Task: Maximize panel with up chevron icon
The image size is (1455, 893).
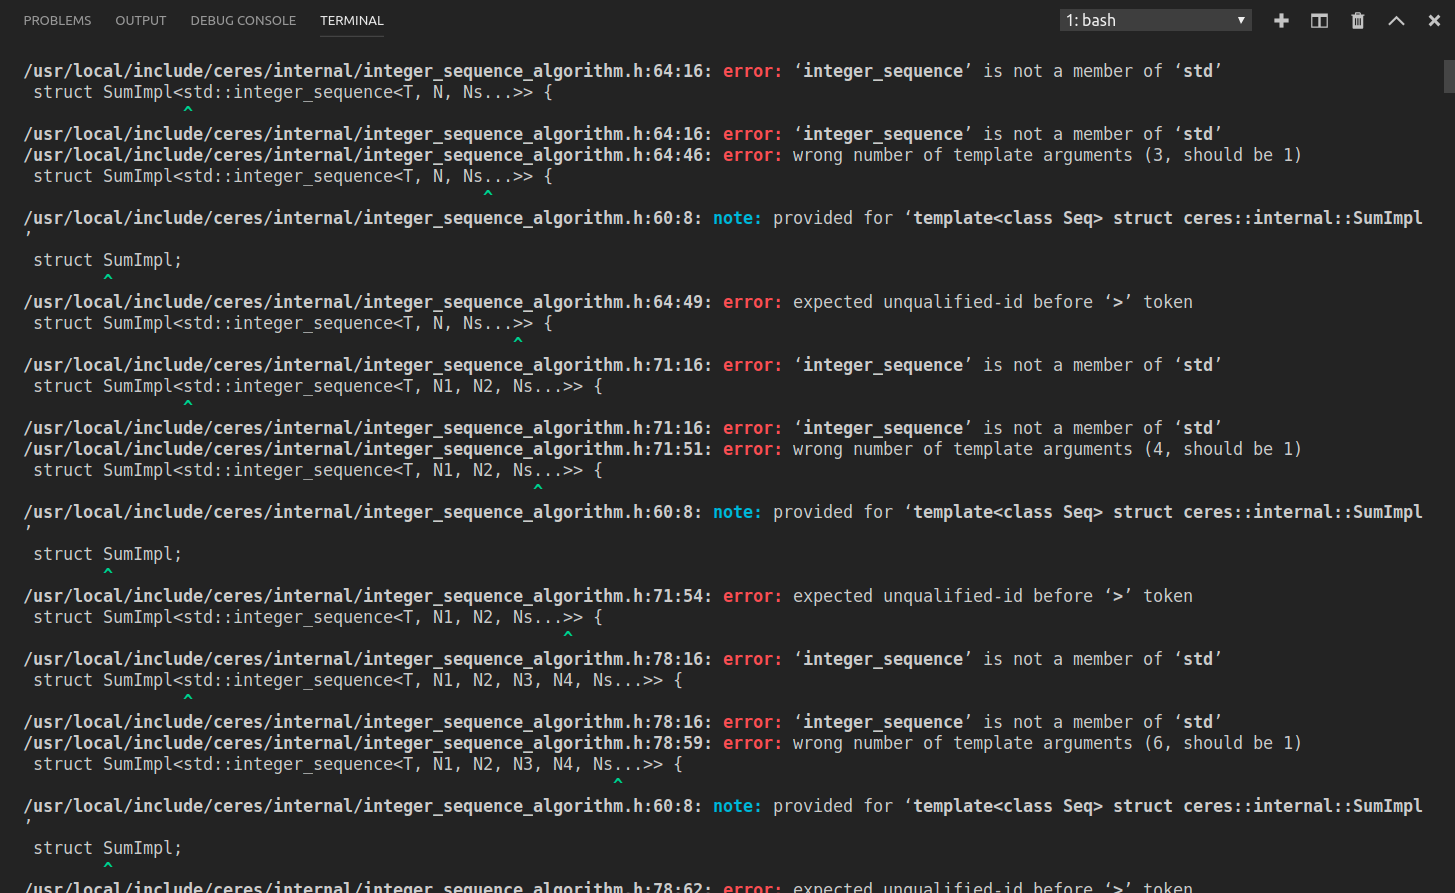Action: click(x=1396, y=20)
